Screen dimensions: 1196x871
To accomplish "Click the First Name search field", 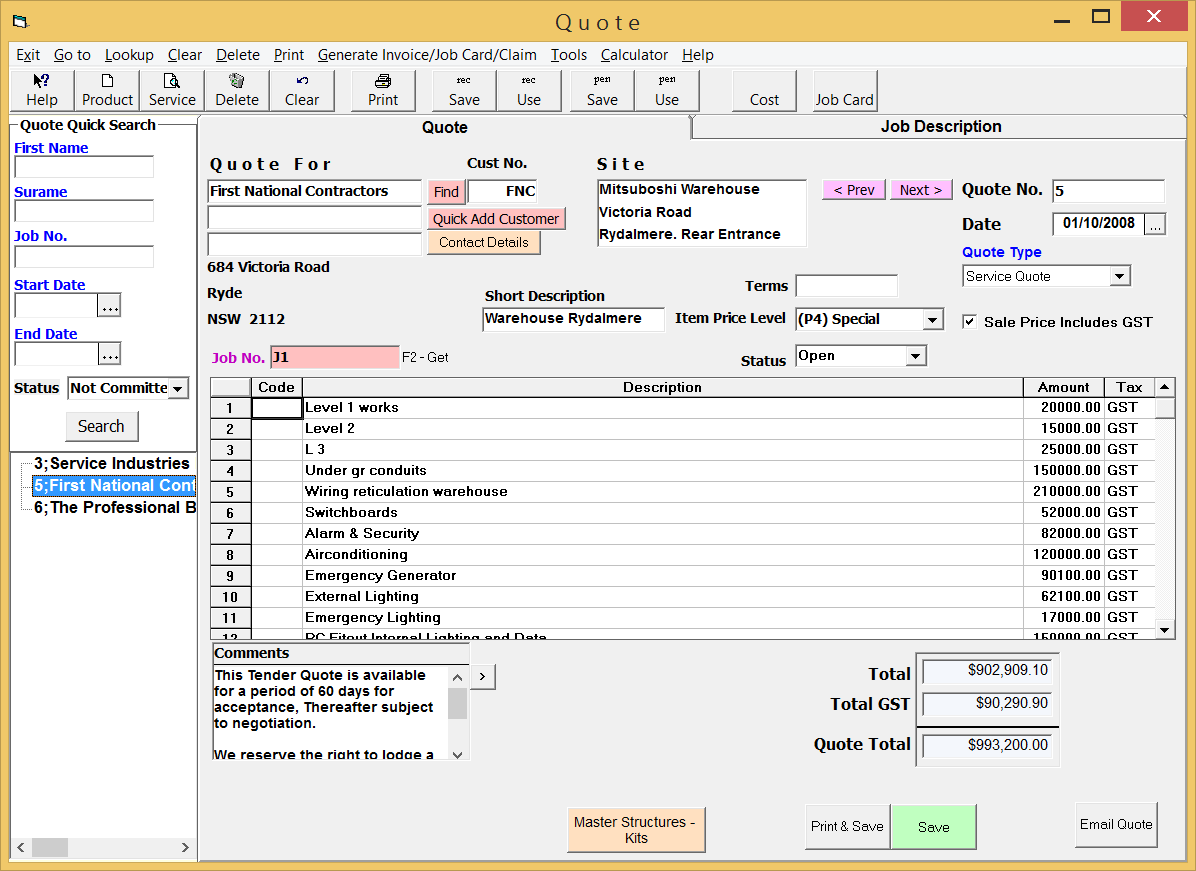I will tap(84, 167).
